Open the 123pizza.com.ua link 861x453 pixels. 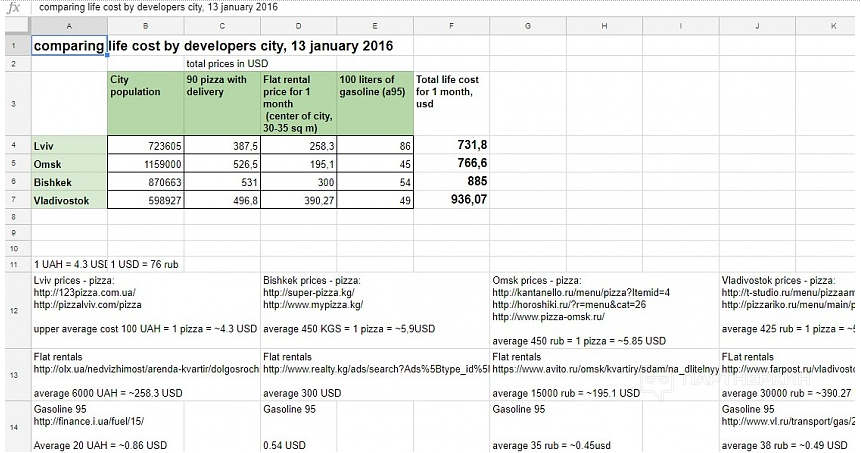pos(85,293)
